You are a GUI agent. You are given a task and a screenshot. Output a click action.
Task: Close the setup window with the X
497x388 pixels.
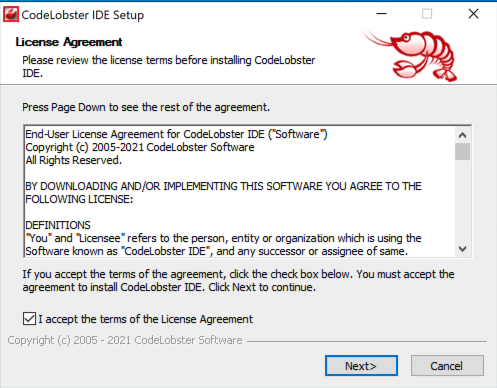coord(473,14)
